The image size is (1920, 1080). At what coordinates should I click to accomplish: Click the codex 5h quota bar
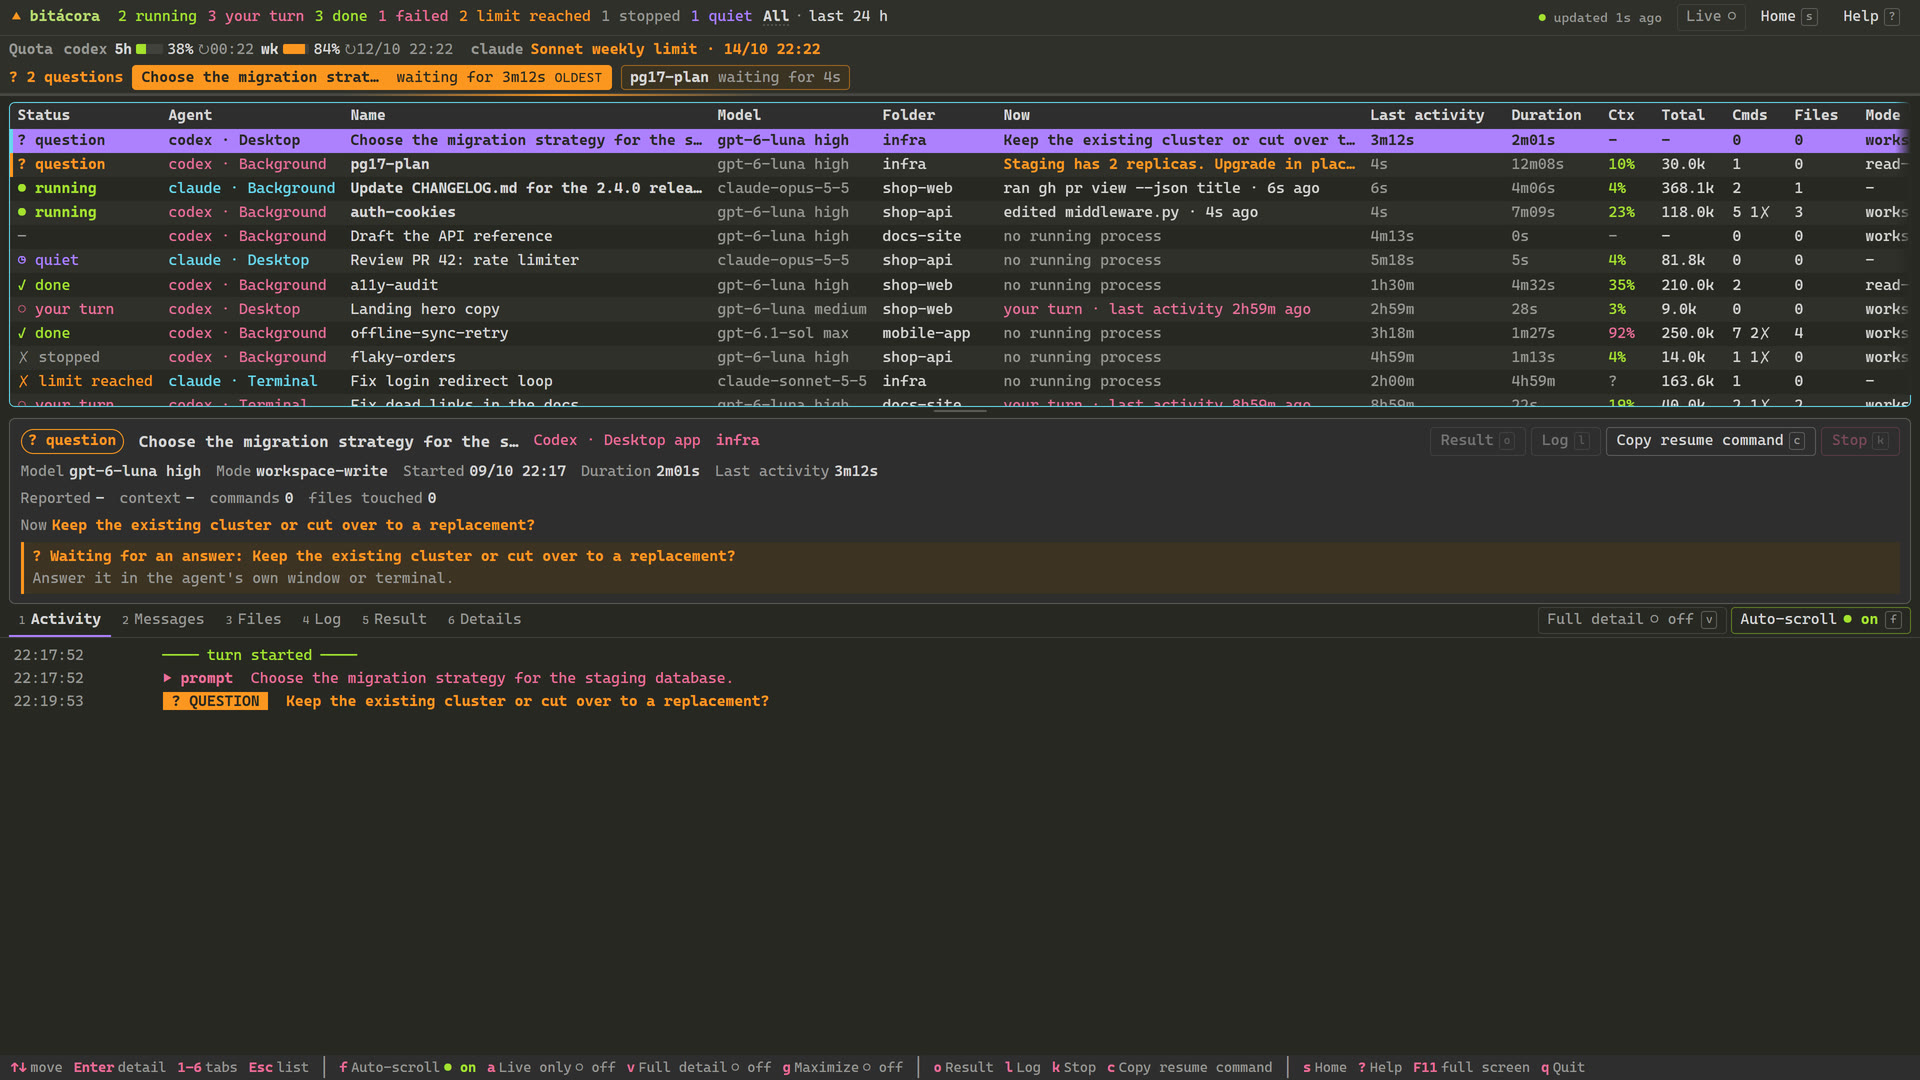coord(149,49)
